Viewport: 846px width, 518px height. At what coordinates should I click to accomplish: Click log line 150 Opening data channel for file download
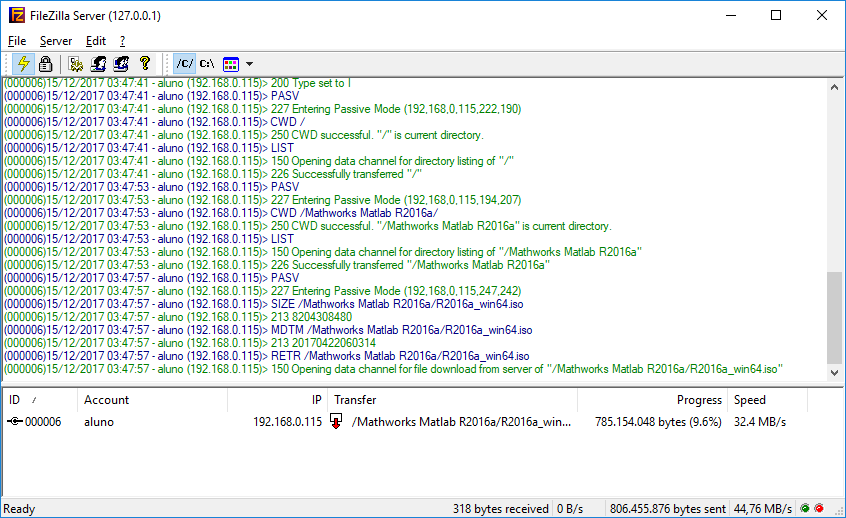[x=393, y=369]
